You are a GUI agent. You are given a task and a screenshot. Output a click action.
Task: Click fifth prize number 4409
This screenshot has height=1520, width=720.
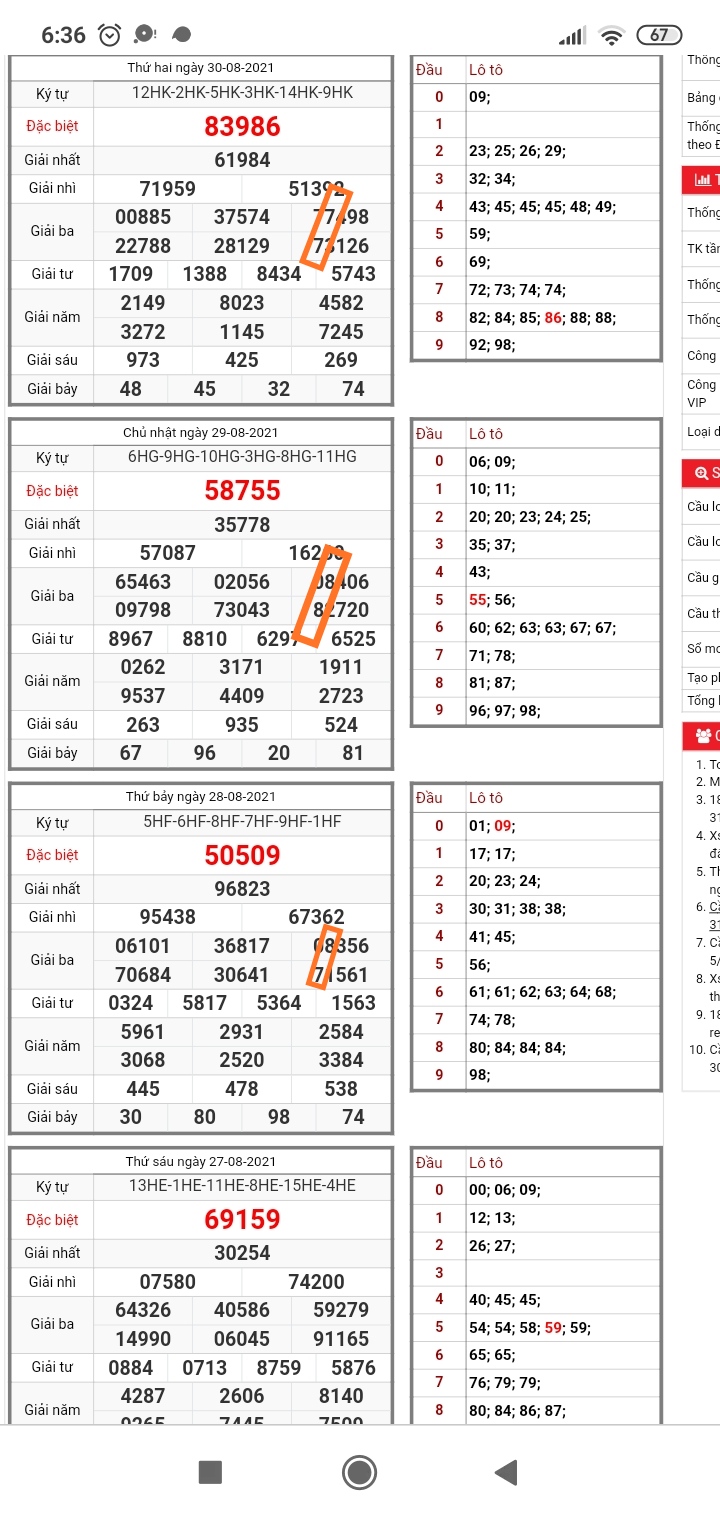click(242, 696)
